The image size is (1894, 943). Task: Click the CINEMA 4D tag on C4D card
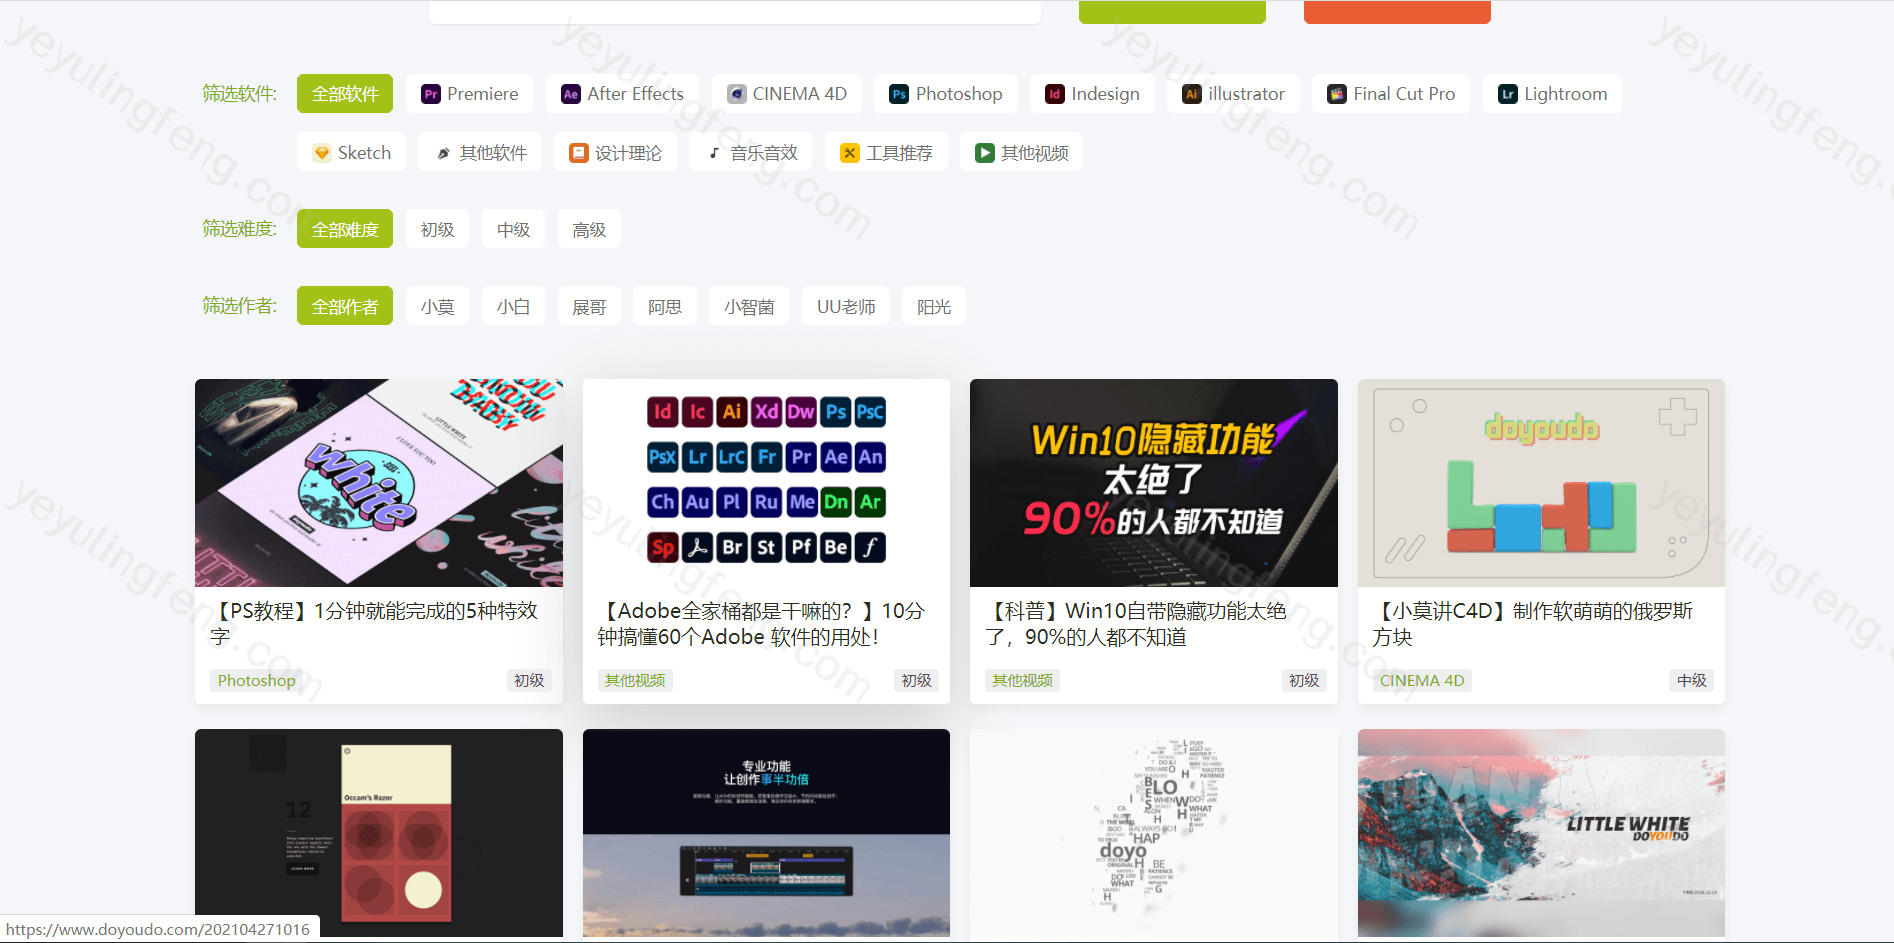(x=1422, y=680)
